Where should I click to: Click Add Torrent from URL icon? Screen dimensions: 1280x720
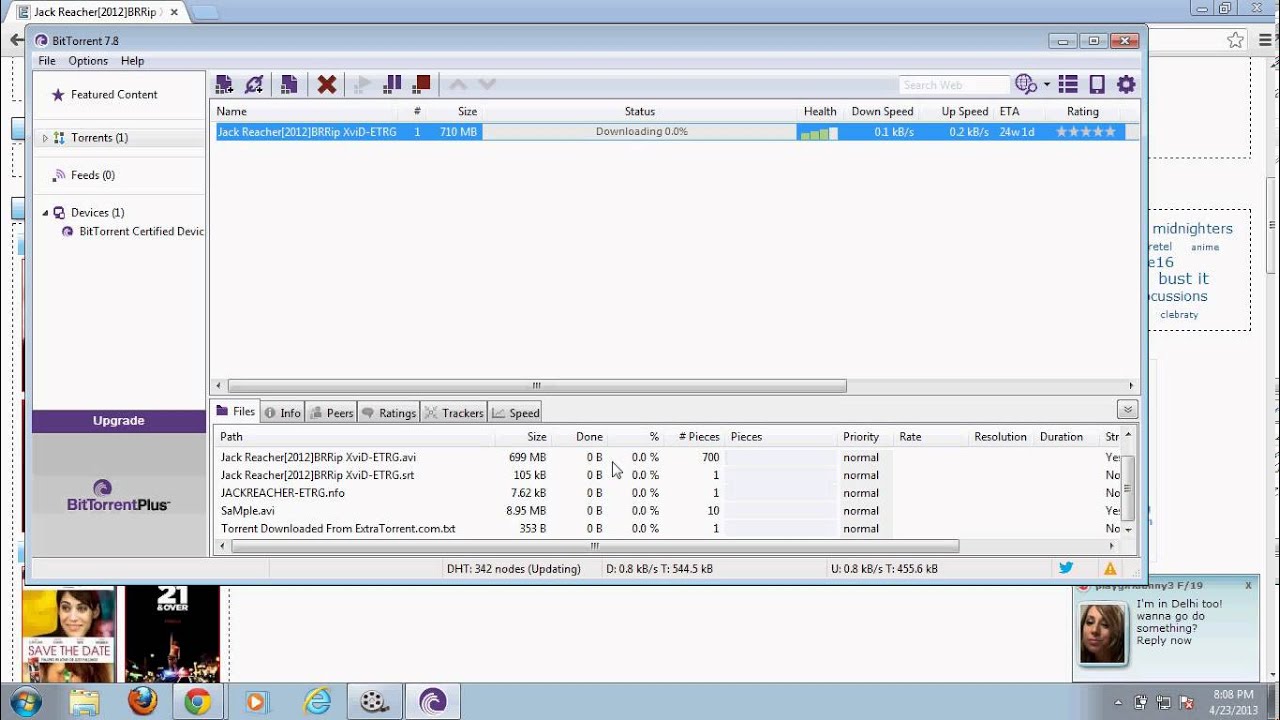[254, 85]
